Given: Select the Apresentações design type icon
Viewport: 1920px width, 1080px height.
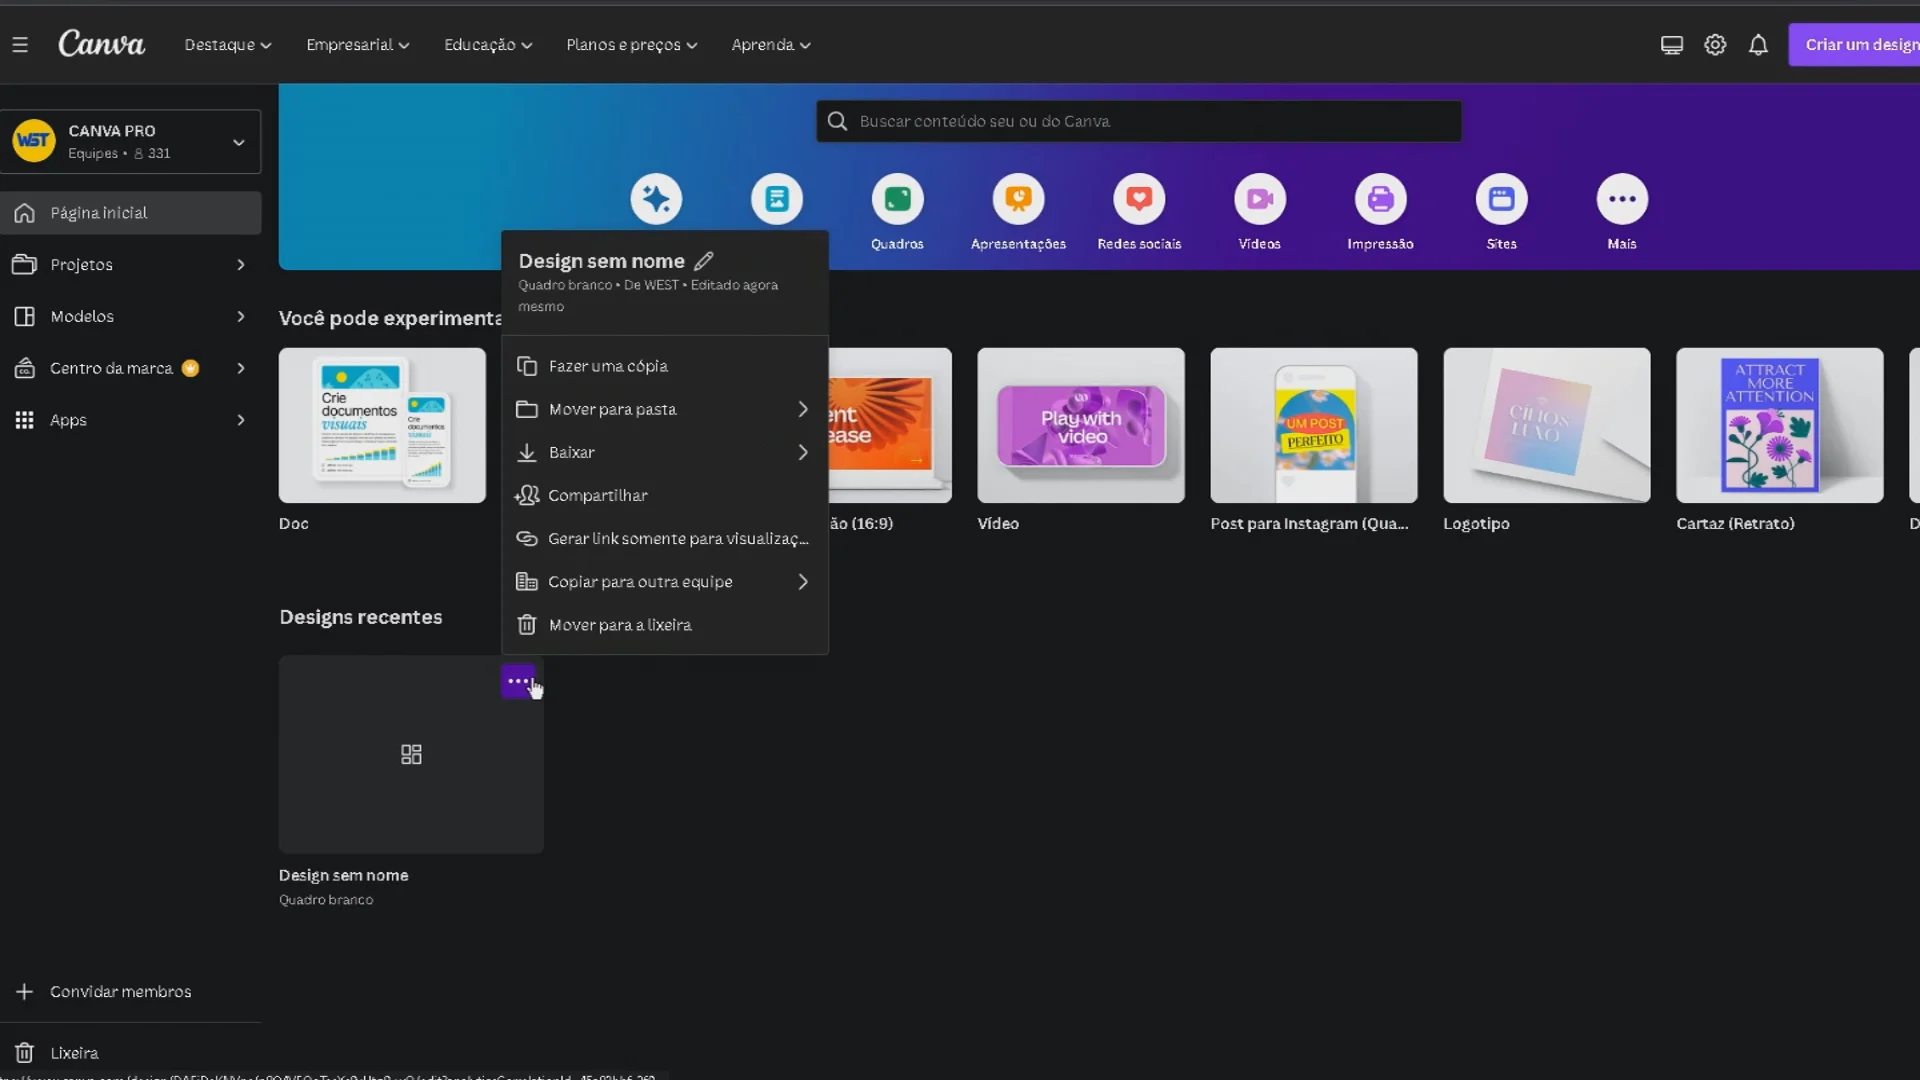Looking at the screenshot, I should click(x=1018, y=199).
